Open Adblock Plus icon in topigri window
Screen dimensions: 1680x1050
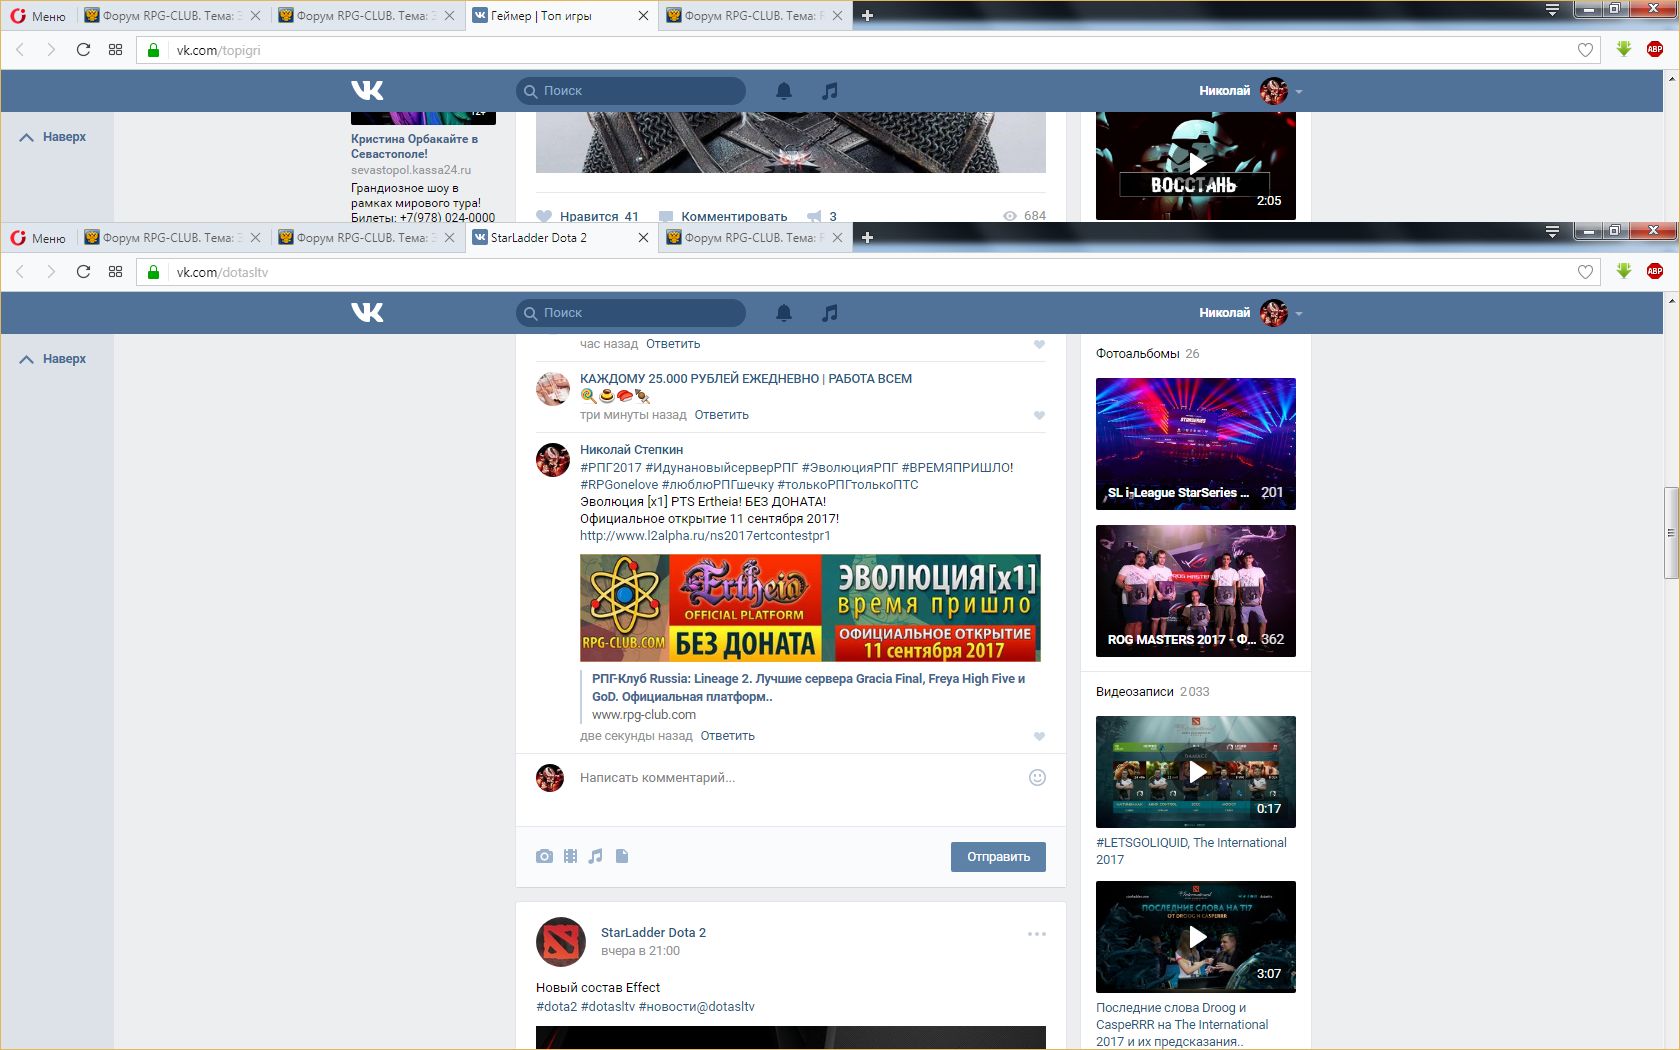(x=1655, y=49)
